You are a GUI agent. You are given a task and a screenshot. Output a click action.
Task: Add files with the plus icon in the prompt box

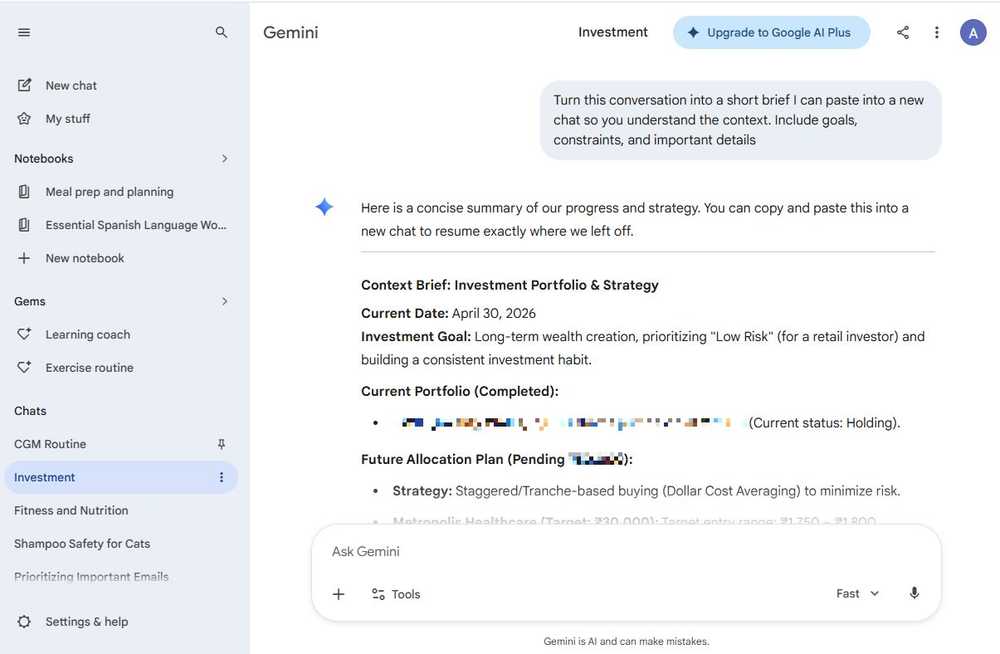(339, 594)
